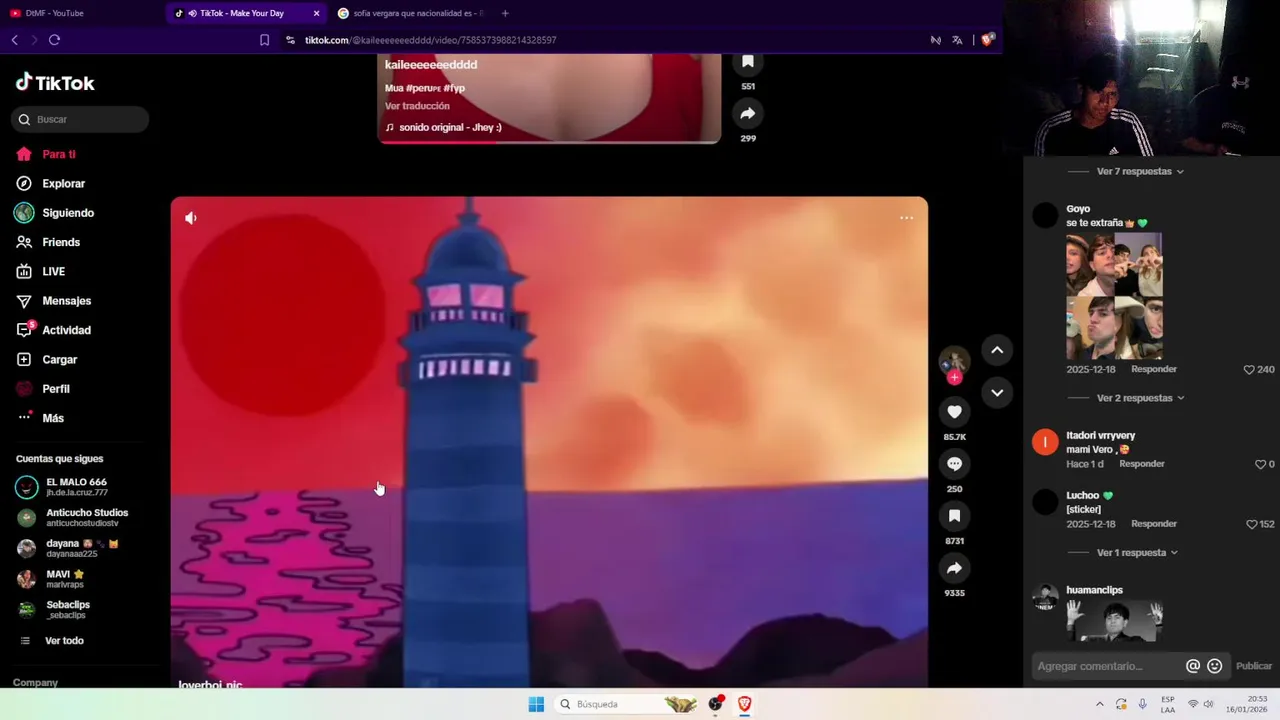This screenshot has width=1280, height=720.
Task: Like Goyo's comment with 240 likes
Action: point(1249,370)
